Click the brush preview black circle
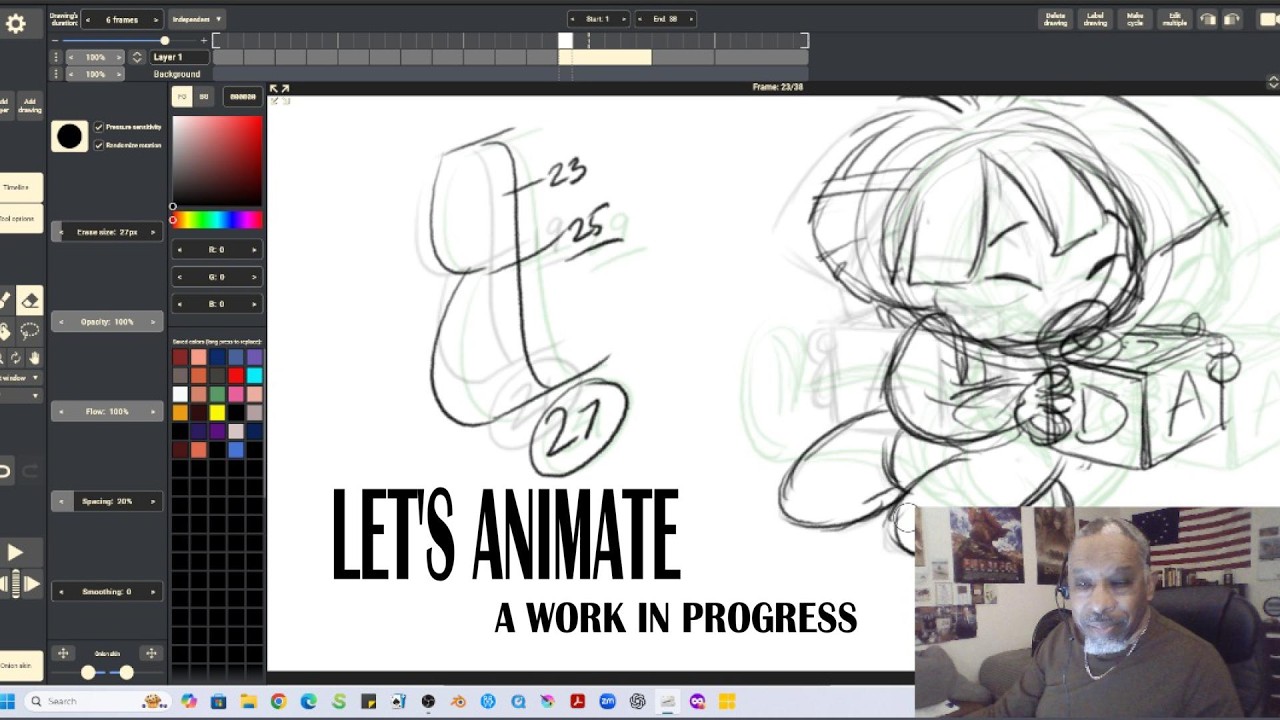Screen dimensions: 1280x720 [x=69, y=136]
